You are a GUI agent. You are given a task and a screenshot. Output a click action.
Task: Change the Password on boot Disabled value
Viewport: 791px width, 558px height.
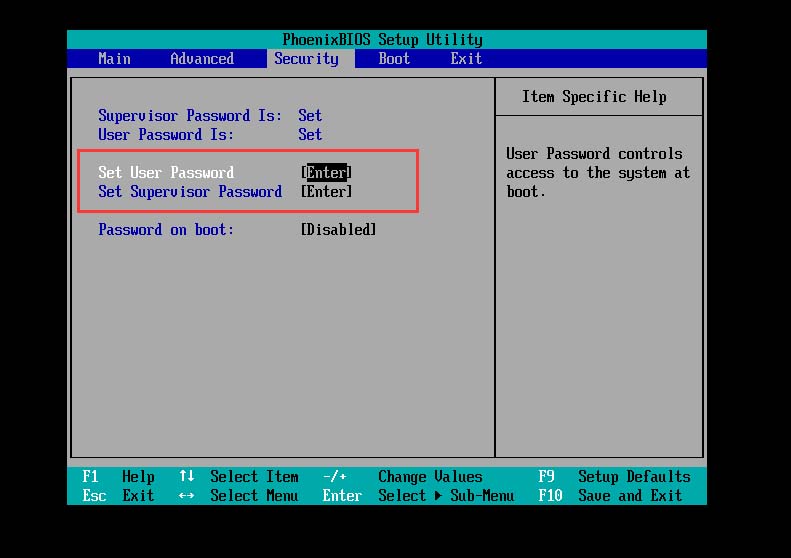(338, 230)
